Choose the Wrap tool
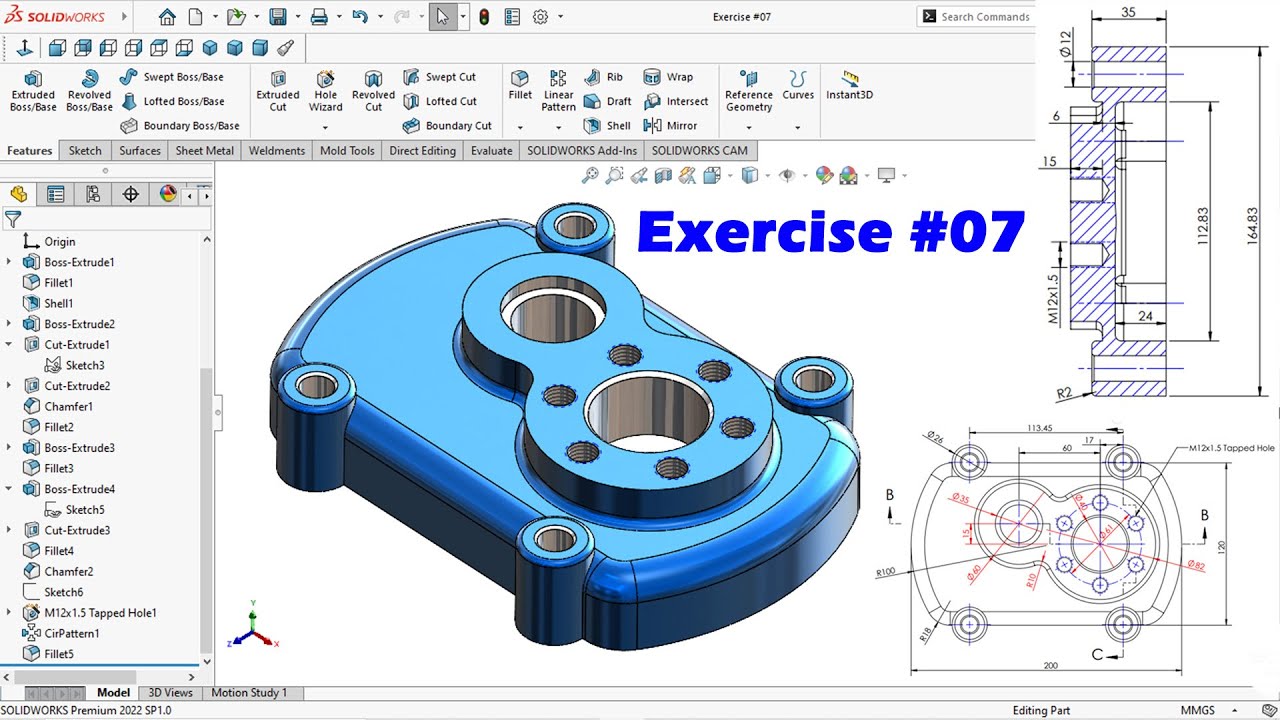Image resolution: width=1280 pixels, height=720 pixels. pos(668,77)
